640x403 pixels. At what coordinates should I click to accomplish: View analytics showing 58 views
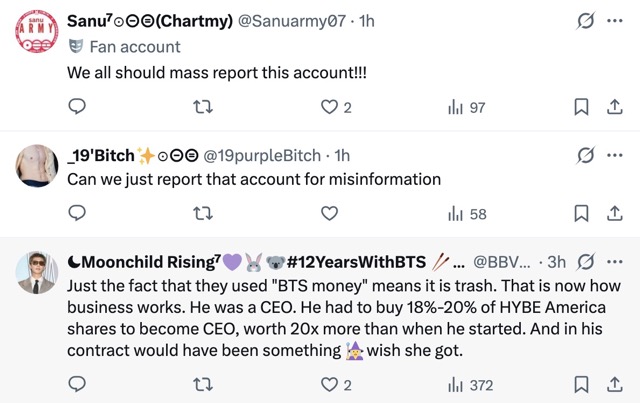tap(466, 213)
